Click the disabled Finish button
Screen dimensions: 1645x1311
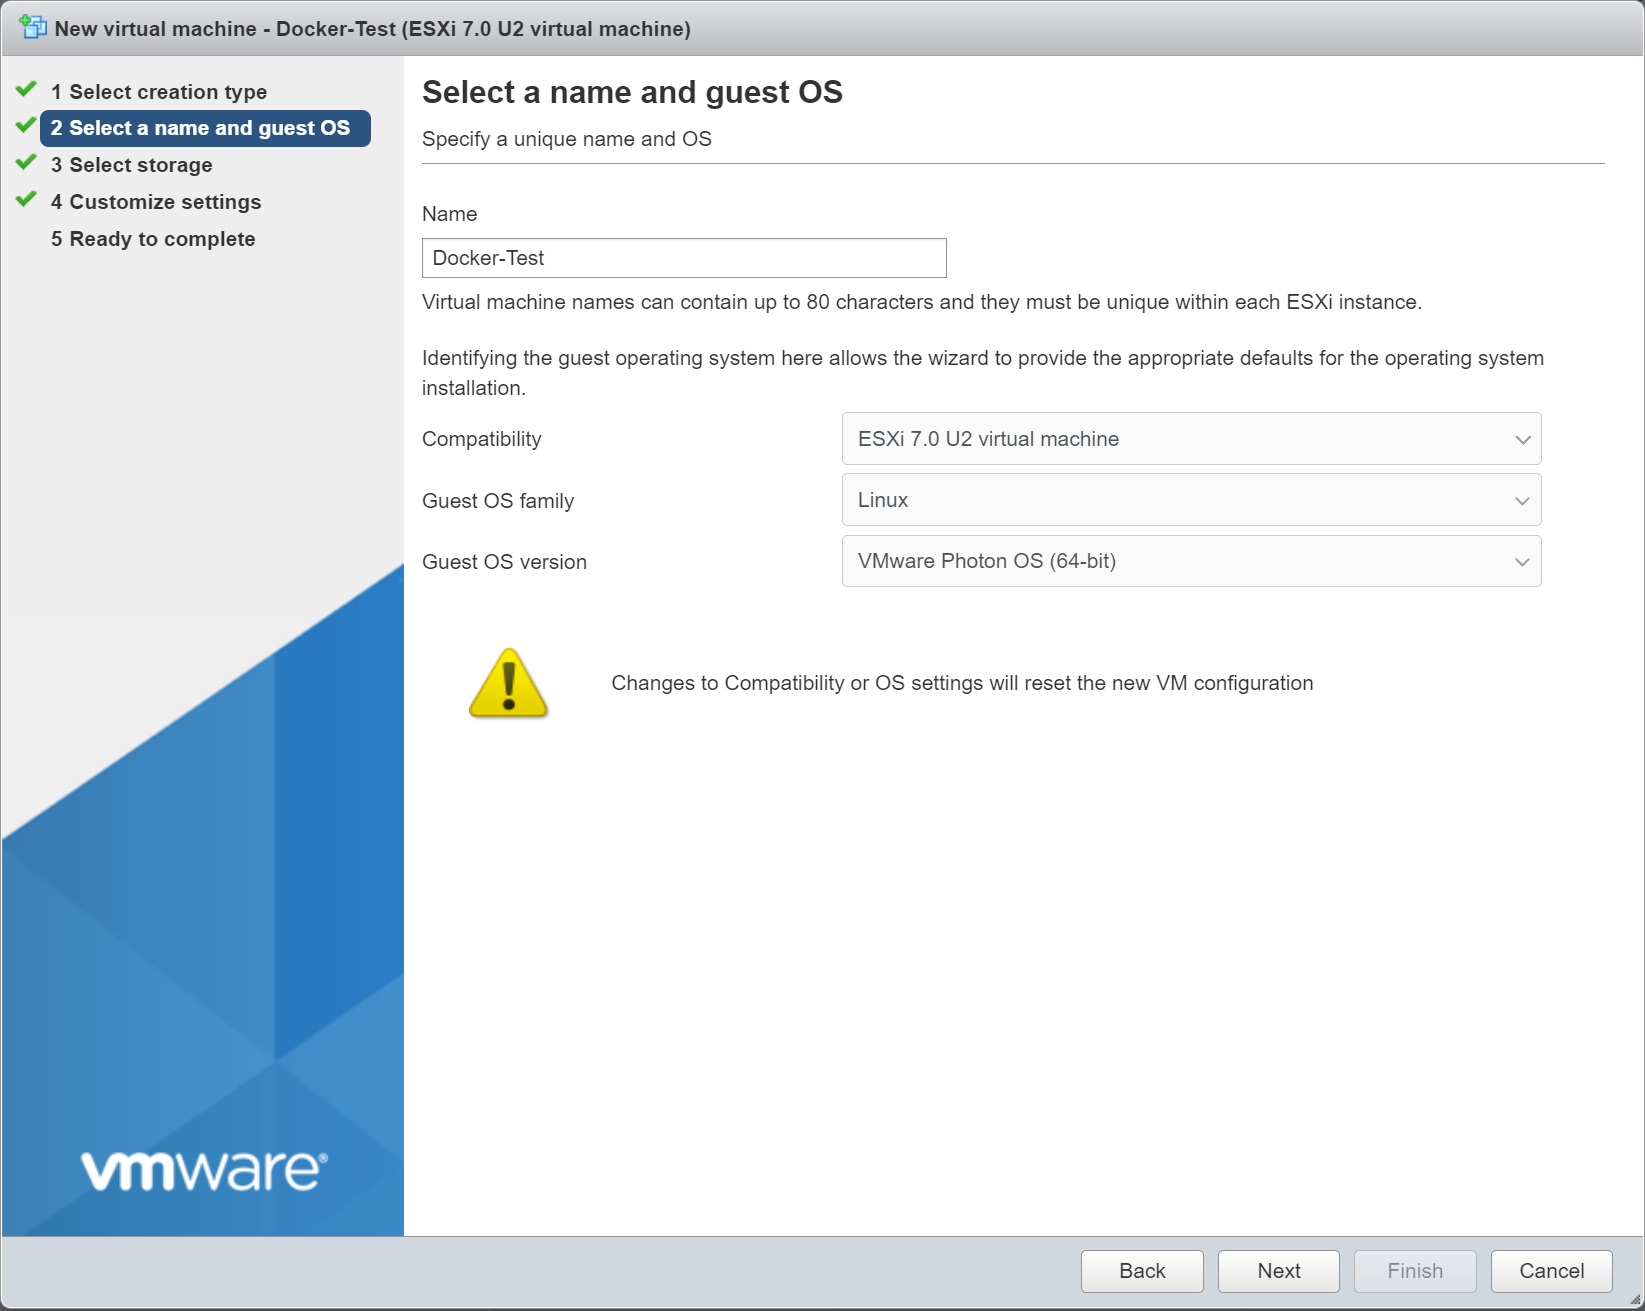click(x=1415, y=1271)
